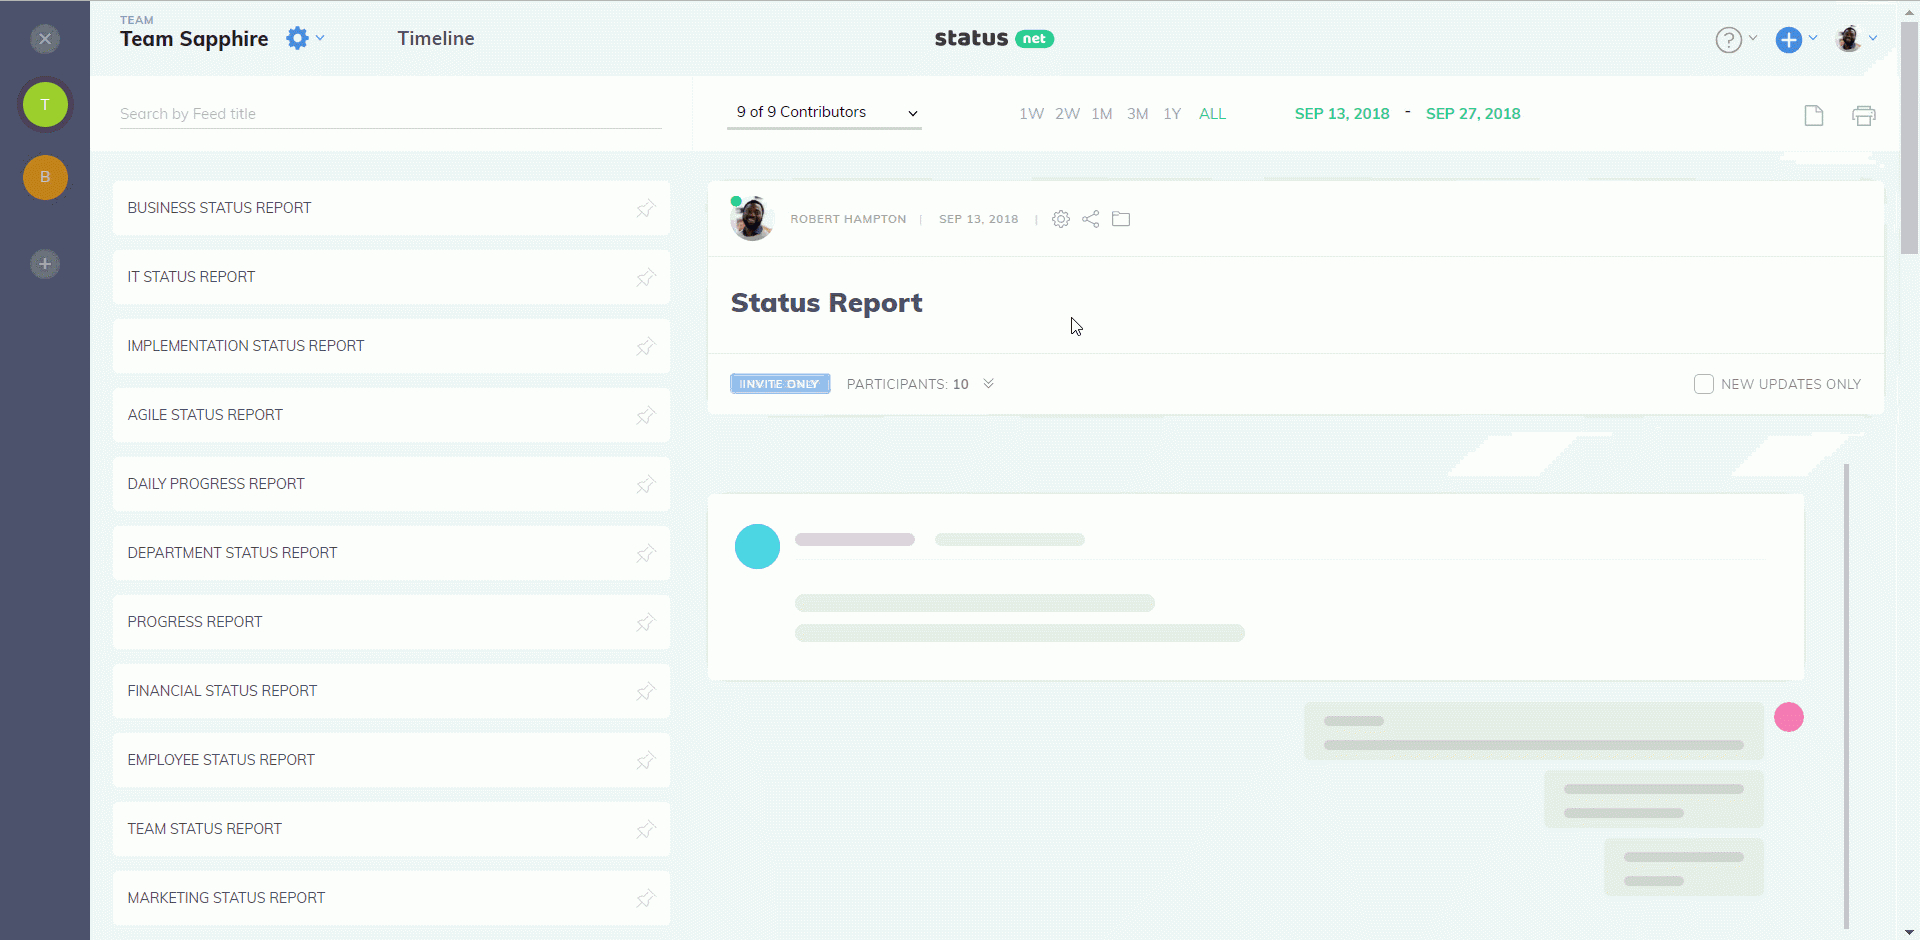The width and height of the screenshot is (1920, 940).
Task: Click the folder icon in feed header
Action: pos(1121,219)
